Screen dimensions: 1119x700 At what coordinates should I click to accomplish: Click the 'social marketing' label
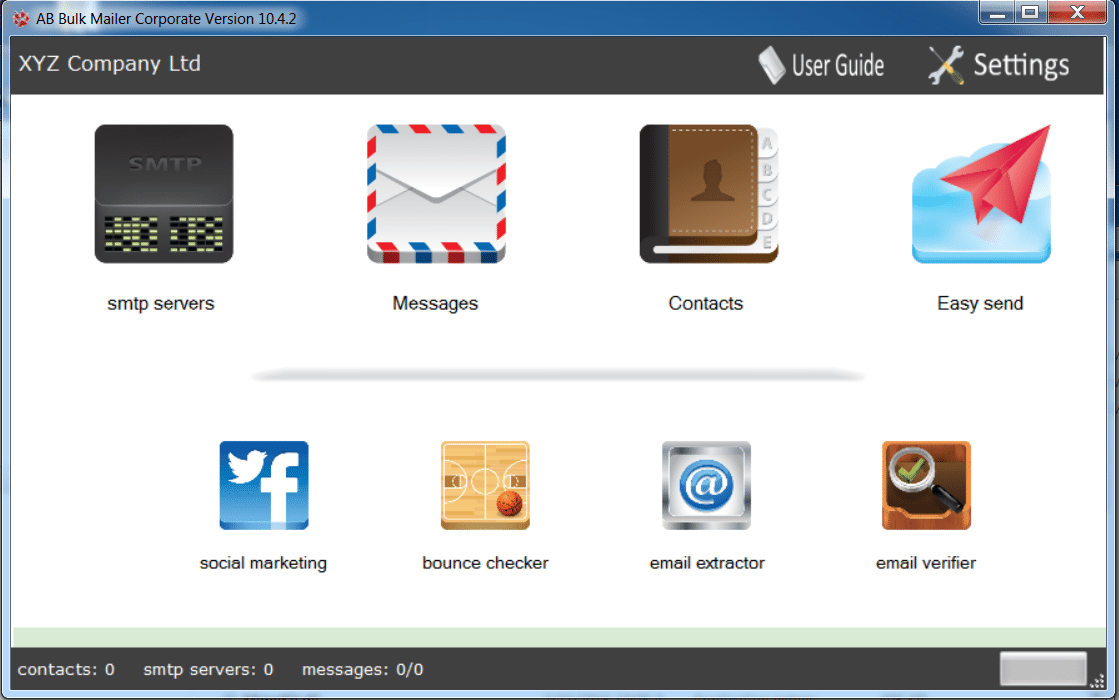point(263,563)
